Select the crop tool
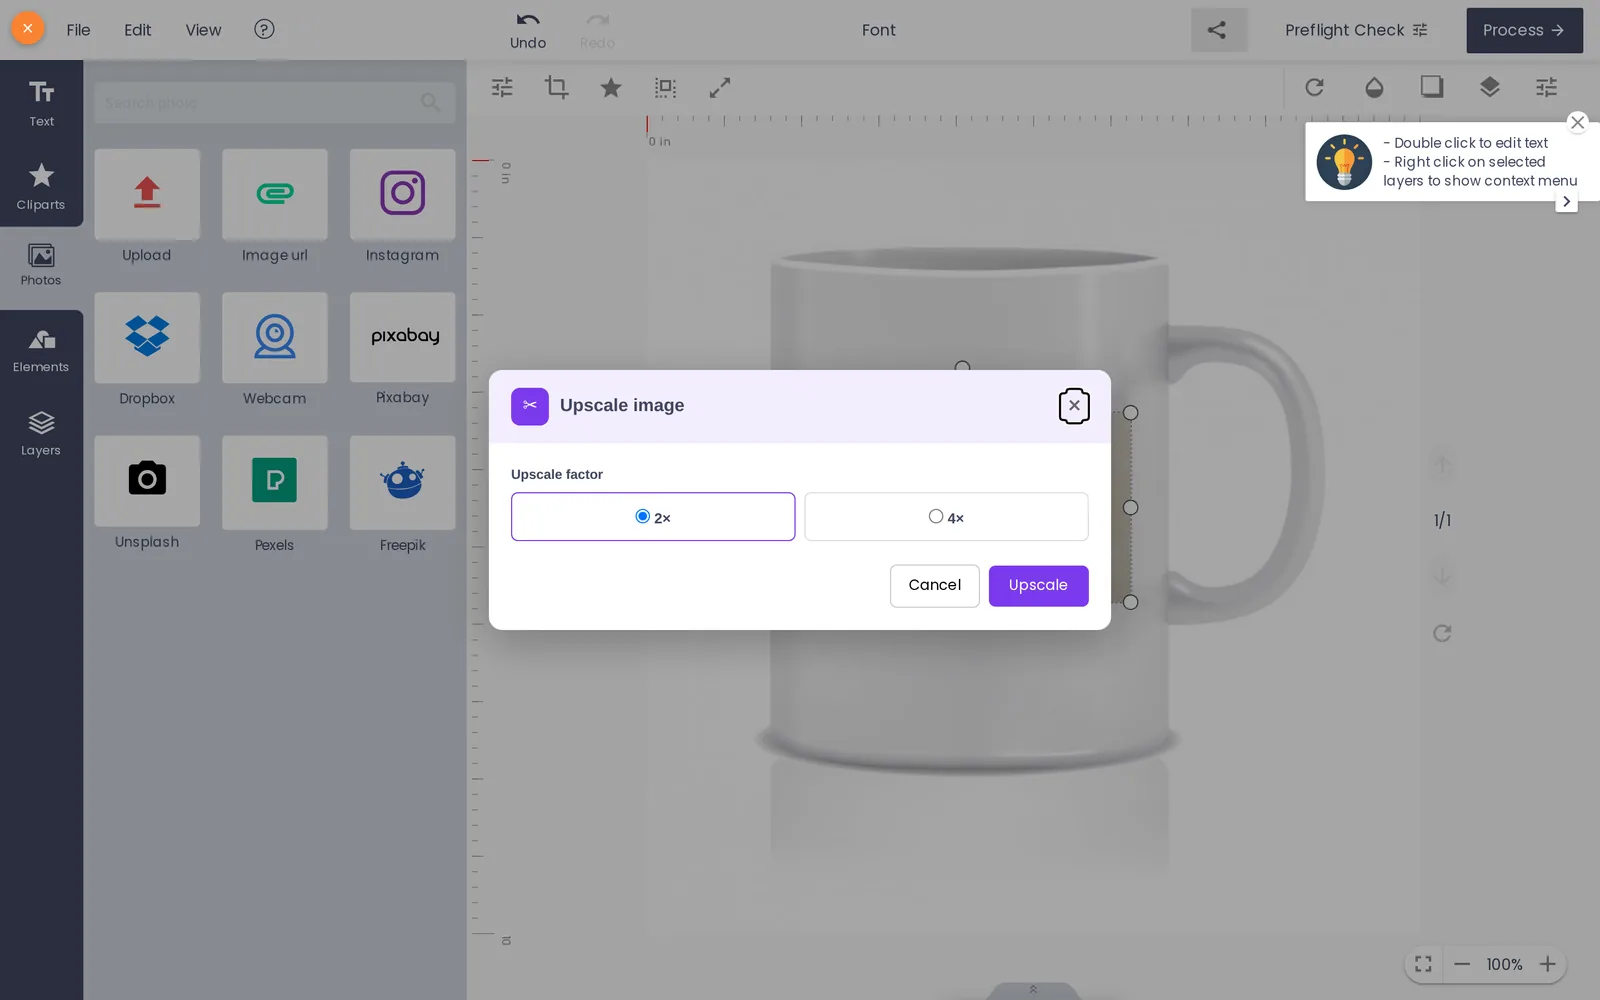1600x1000 pixels. [x=556, y=87]
